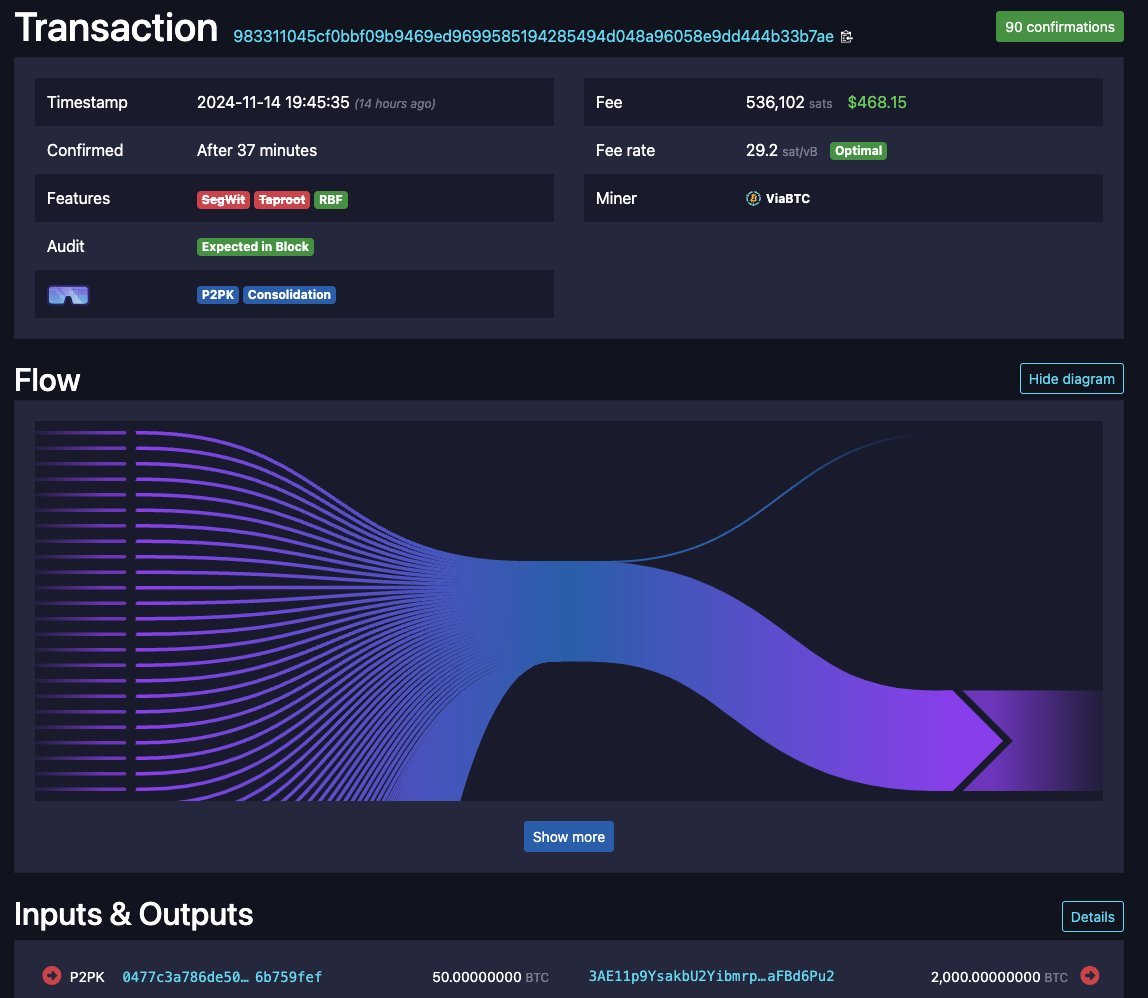
Task: Click the red output arrow beside 2,000 BTC
Action: point(1089,975)
